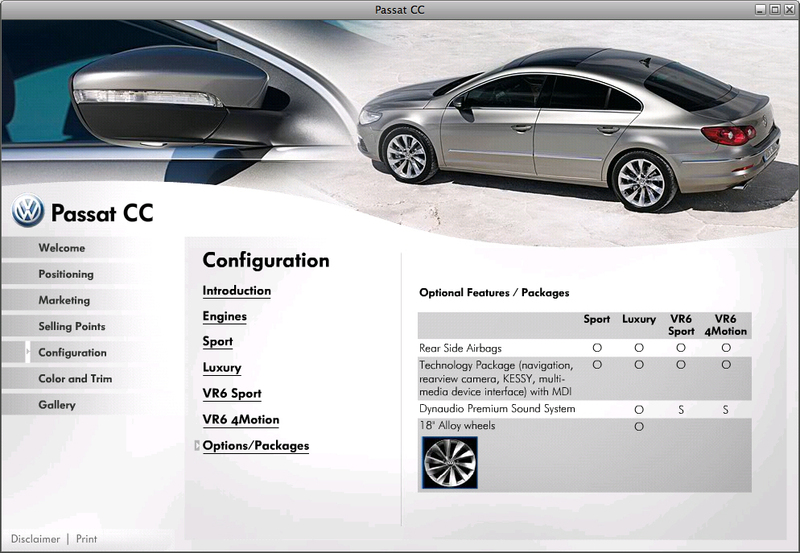Viewport: 800px width, 553px height.
Task: Click Rear Side Airbags circle under VR6 Sport
Action: coord(681,348)
